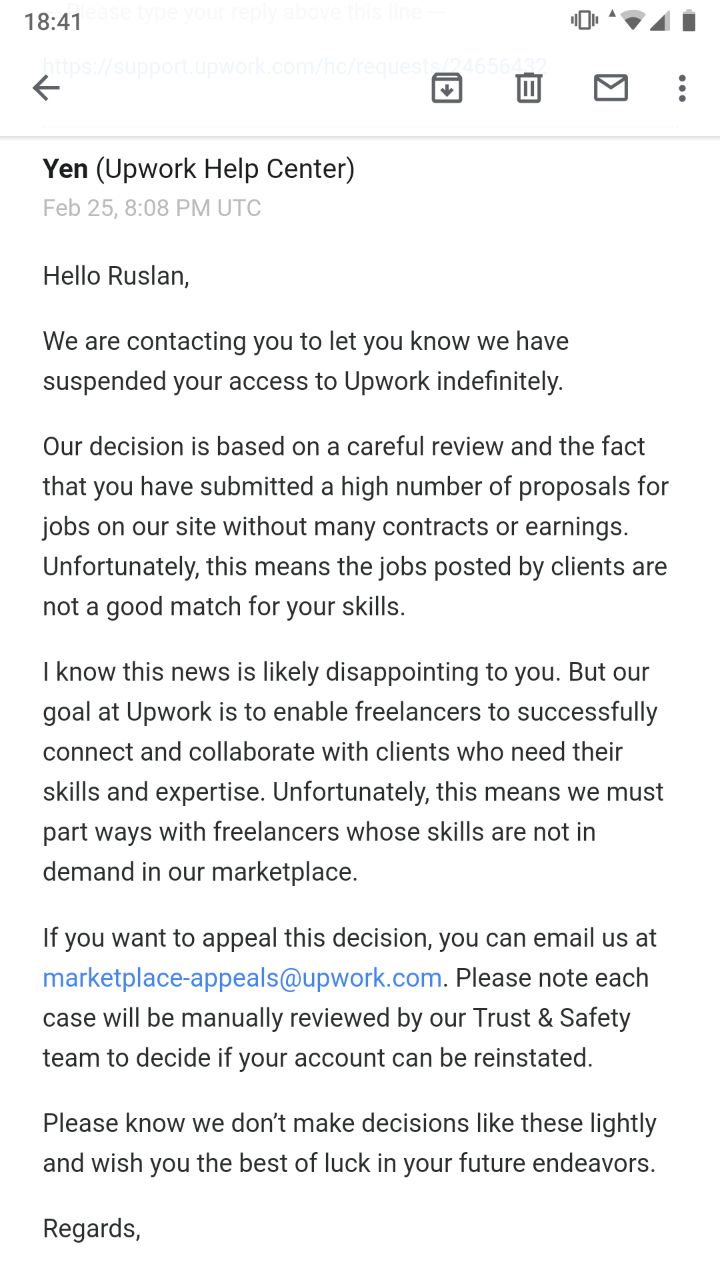Tap the 'best of luck' closing paragraph
Screen dimensions: 720x1280
pos(350,1143)
